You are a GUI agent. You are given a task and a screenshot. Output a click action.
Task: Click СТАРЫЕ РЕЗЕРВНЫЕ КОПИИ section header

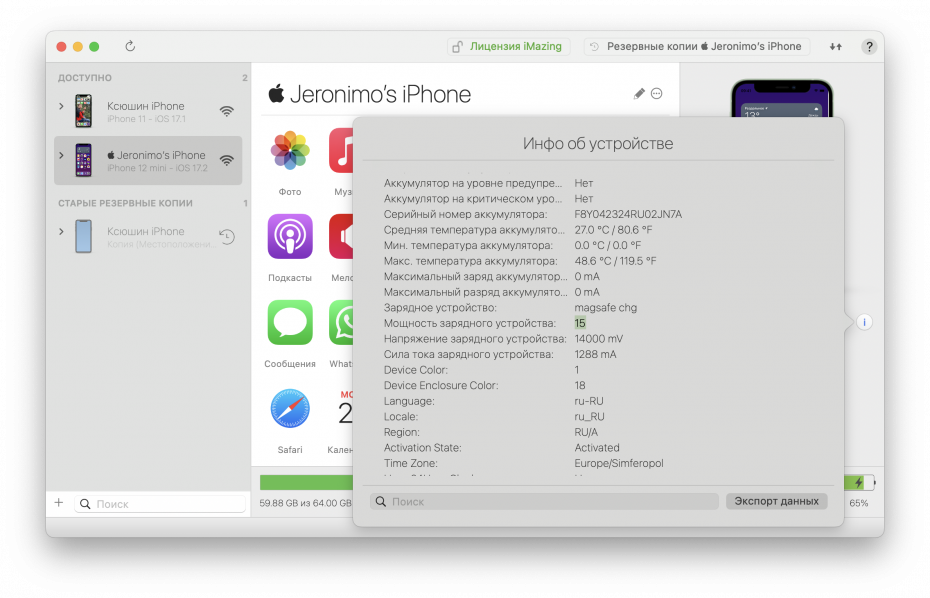(125, 203)
